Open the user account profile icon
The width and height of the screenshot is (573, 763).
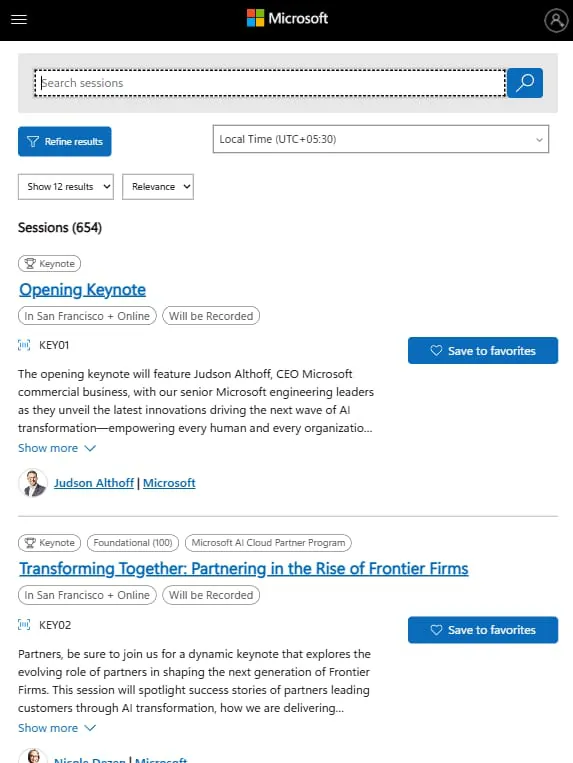click(x=556, y=20)
